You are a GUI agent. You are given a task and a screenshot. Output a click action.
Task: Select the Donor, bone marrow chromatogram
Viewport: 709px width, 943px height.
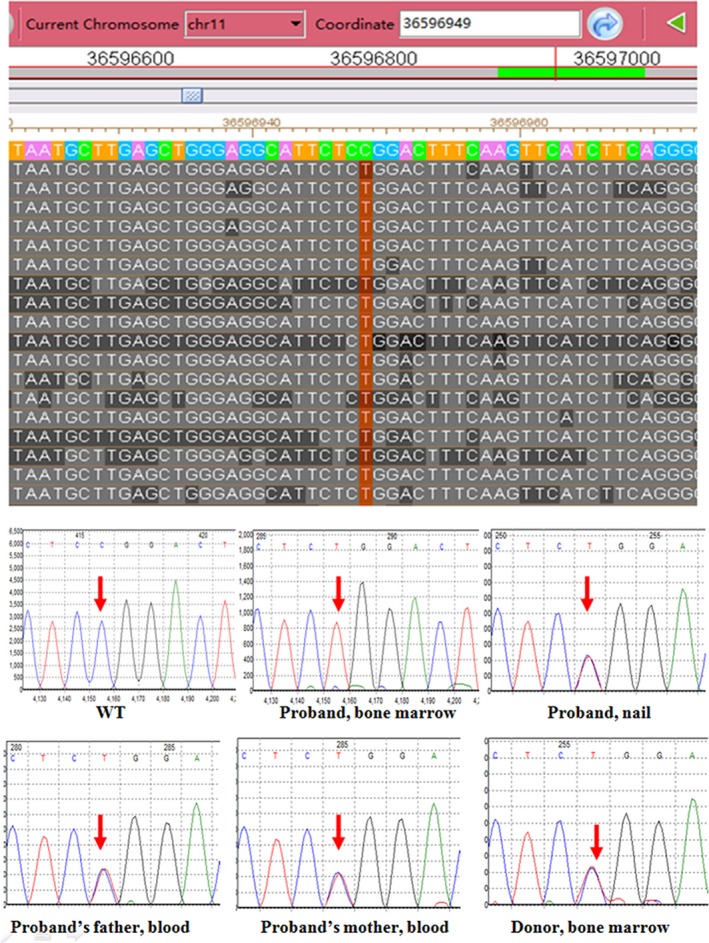pos(597,823)
